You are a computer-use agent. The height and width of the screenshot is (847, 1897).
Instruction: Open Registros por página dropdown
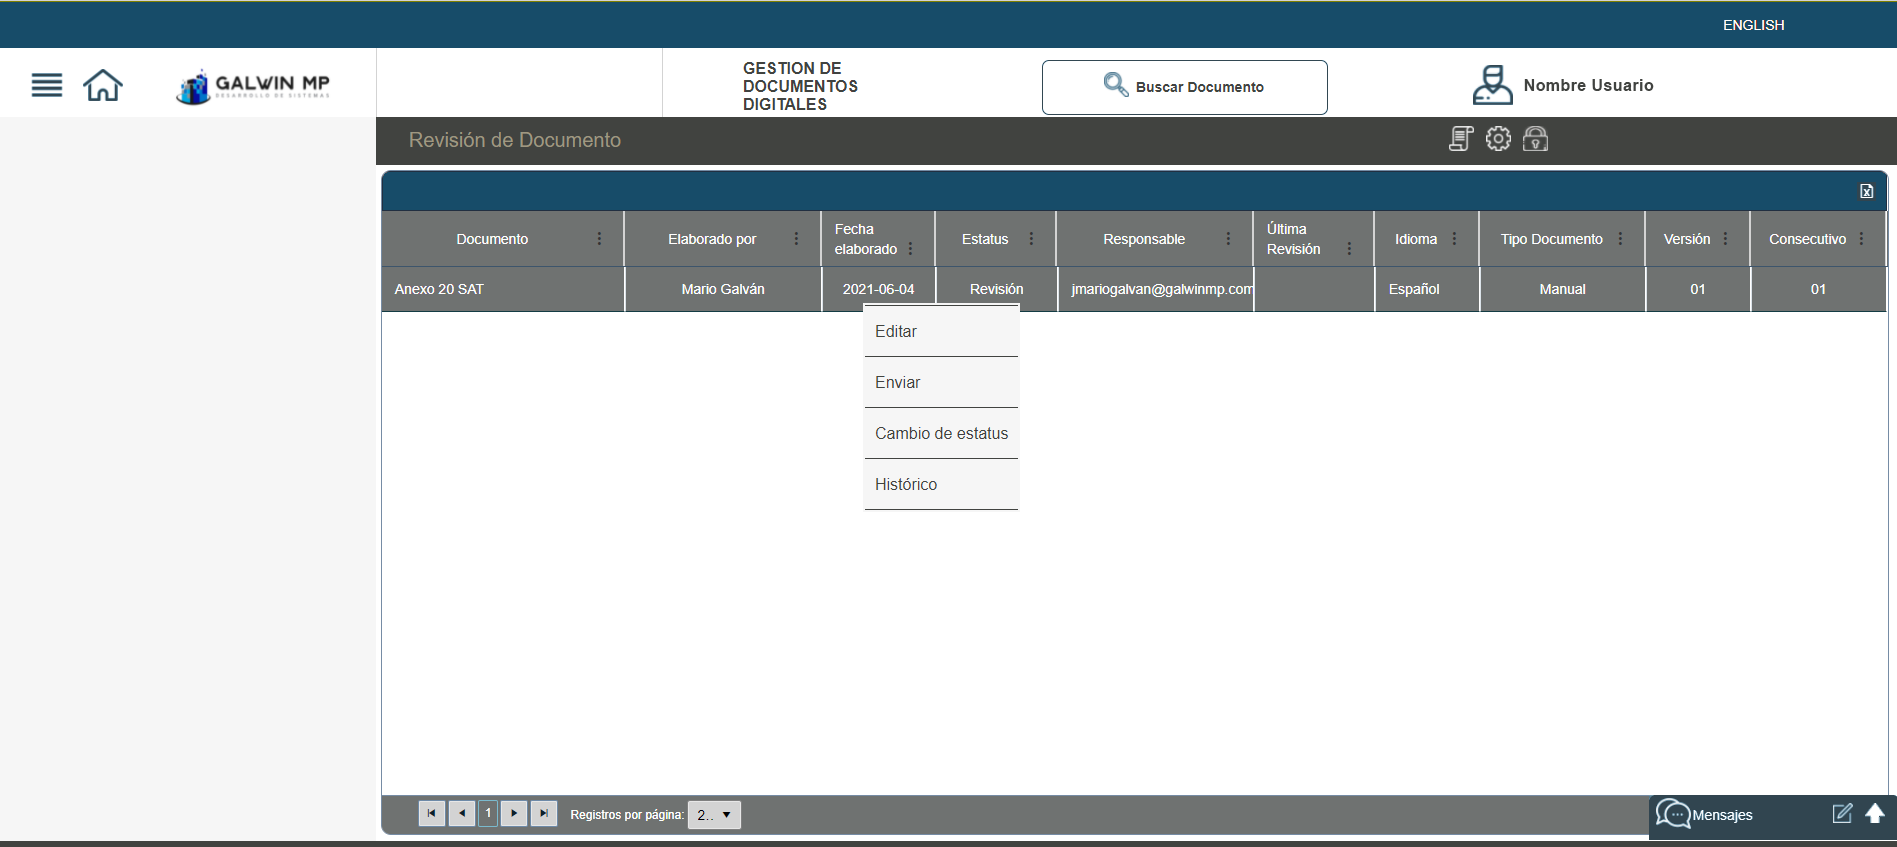pyautogui.click(x=714, y=815)
